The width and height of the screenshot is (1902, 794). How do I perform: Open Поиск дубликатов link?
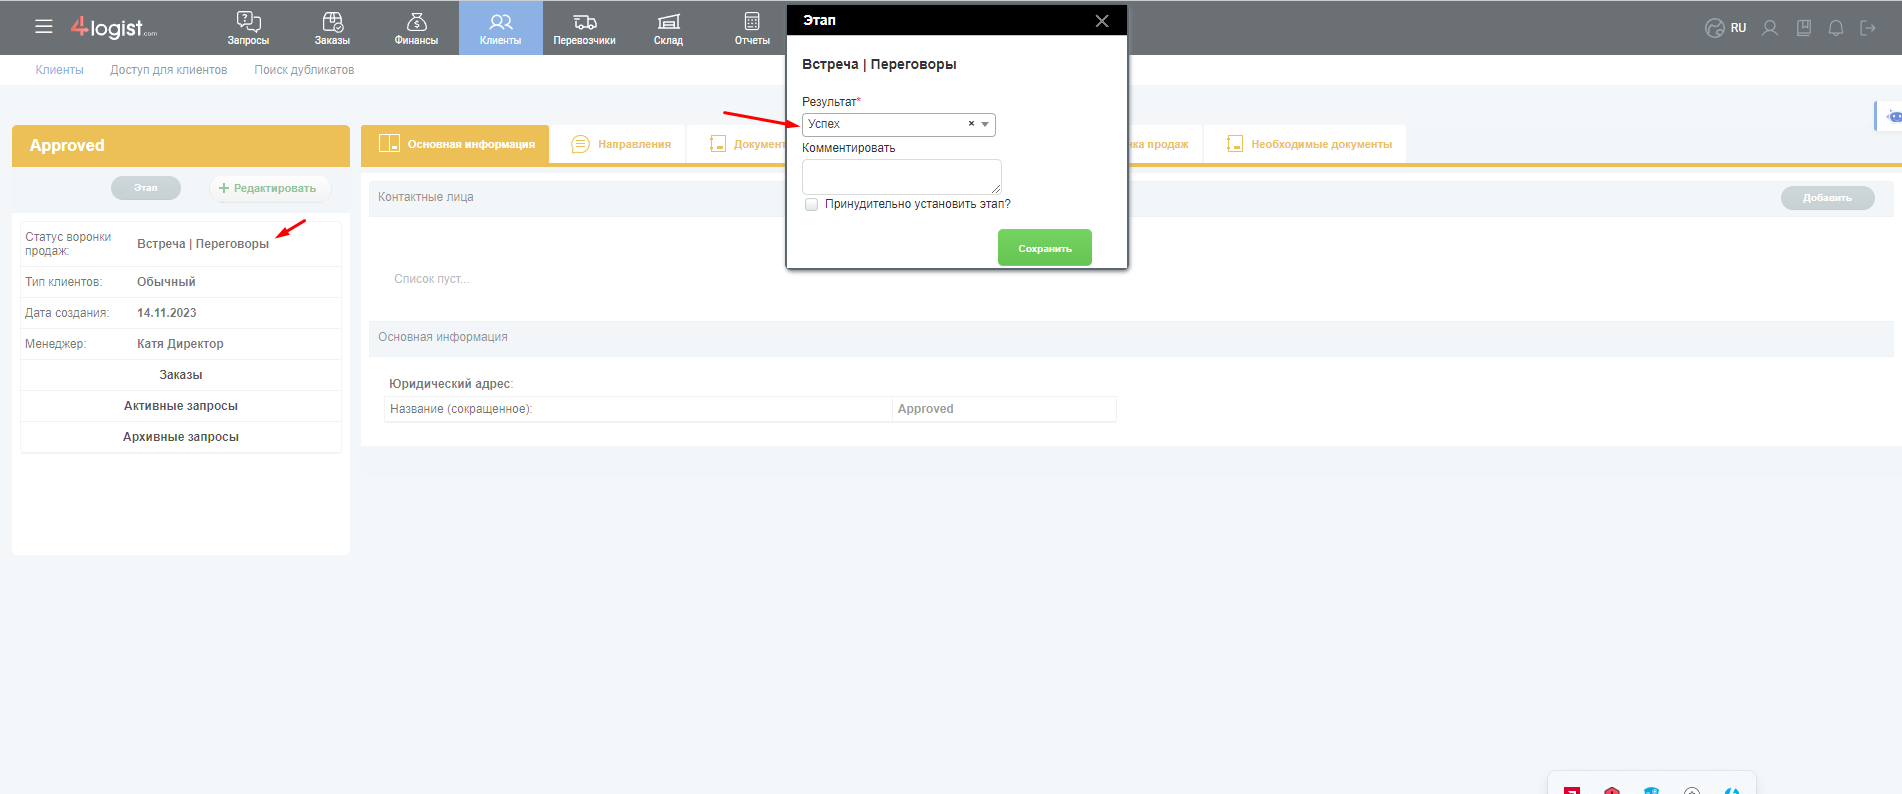[x=304, y=70]
